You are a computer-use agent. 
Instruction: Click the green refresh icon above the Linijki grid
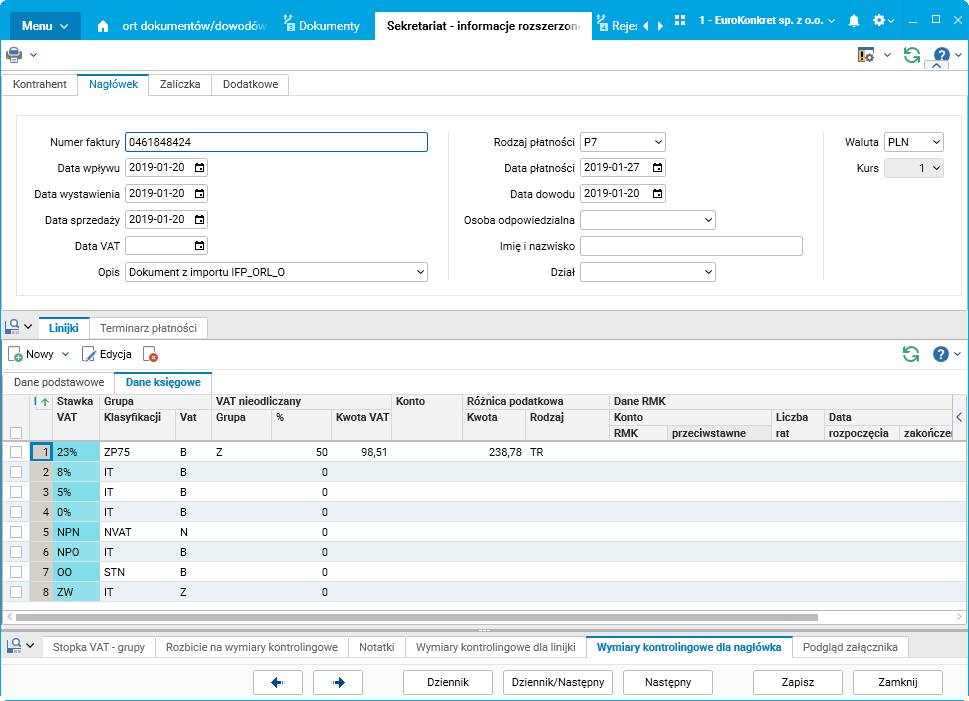(910, 354)
